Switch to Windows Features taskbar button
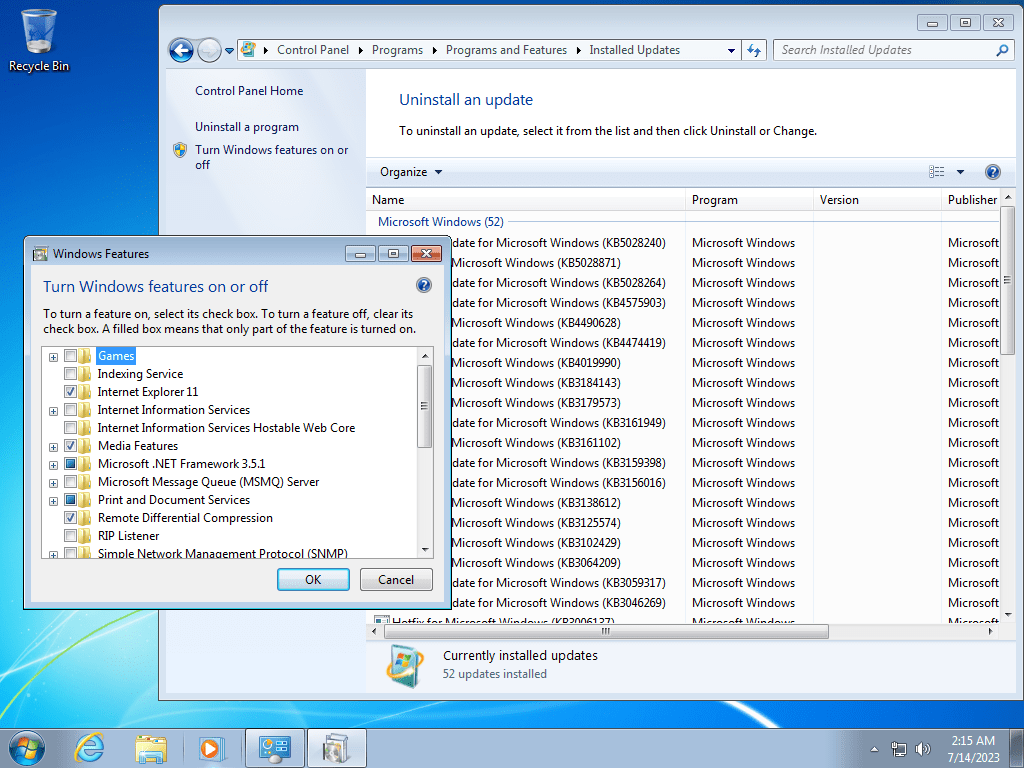The image size is (1024, 768). pyautogui.click(x=336, y=748)
